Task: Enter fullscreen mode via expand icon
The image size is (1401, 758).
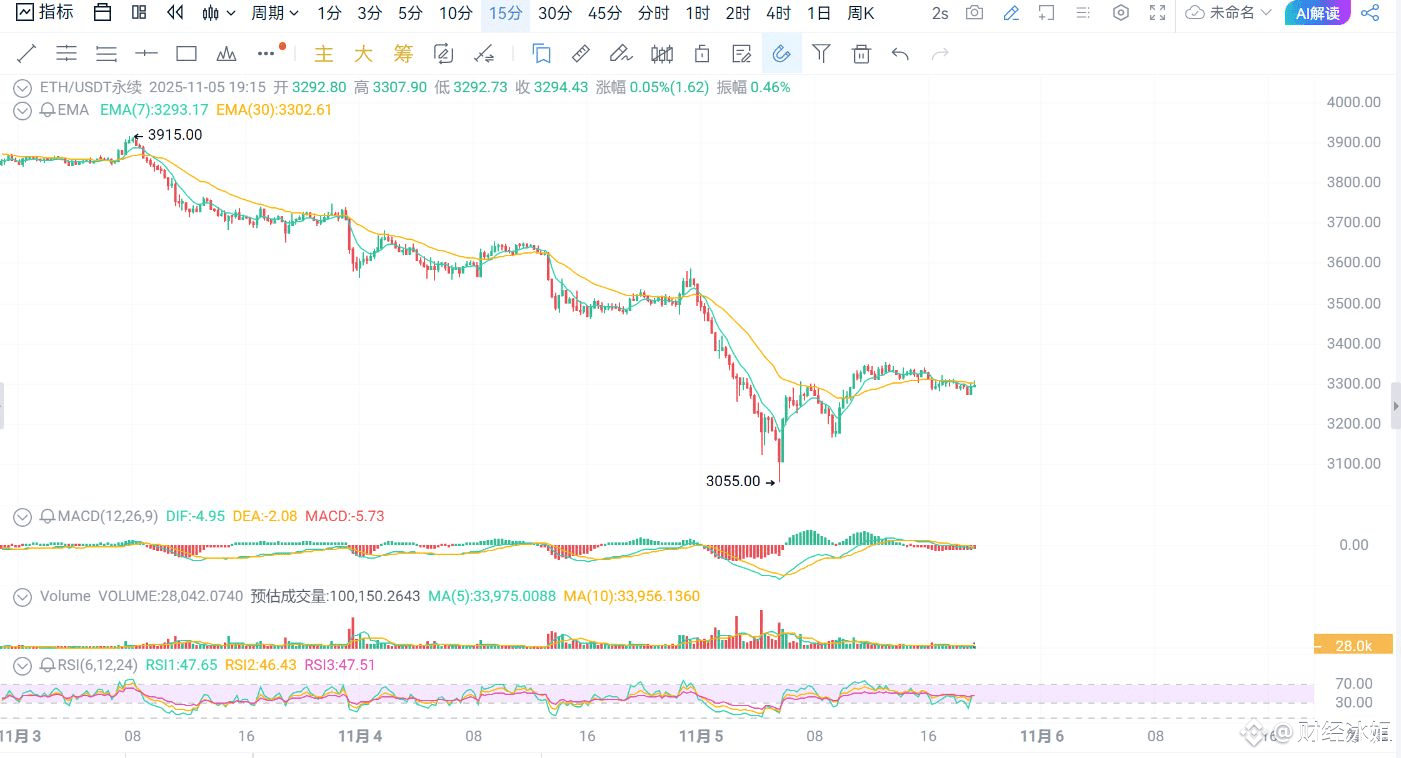Action: [1157, 13]
